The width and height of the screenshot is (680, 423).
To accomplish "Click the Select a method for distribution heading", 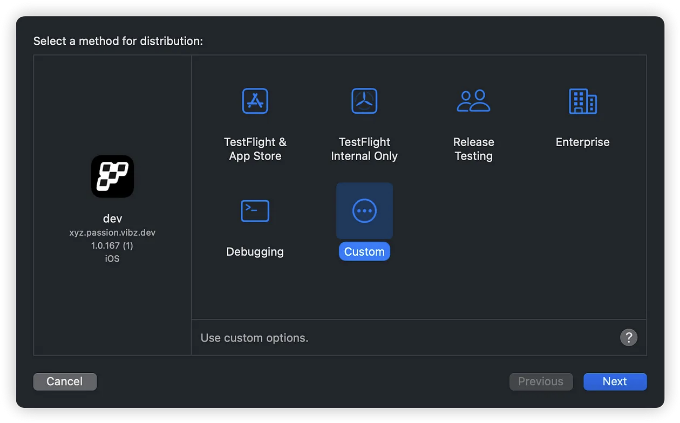I will click(118, 41).
